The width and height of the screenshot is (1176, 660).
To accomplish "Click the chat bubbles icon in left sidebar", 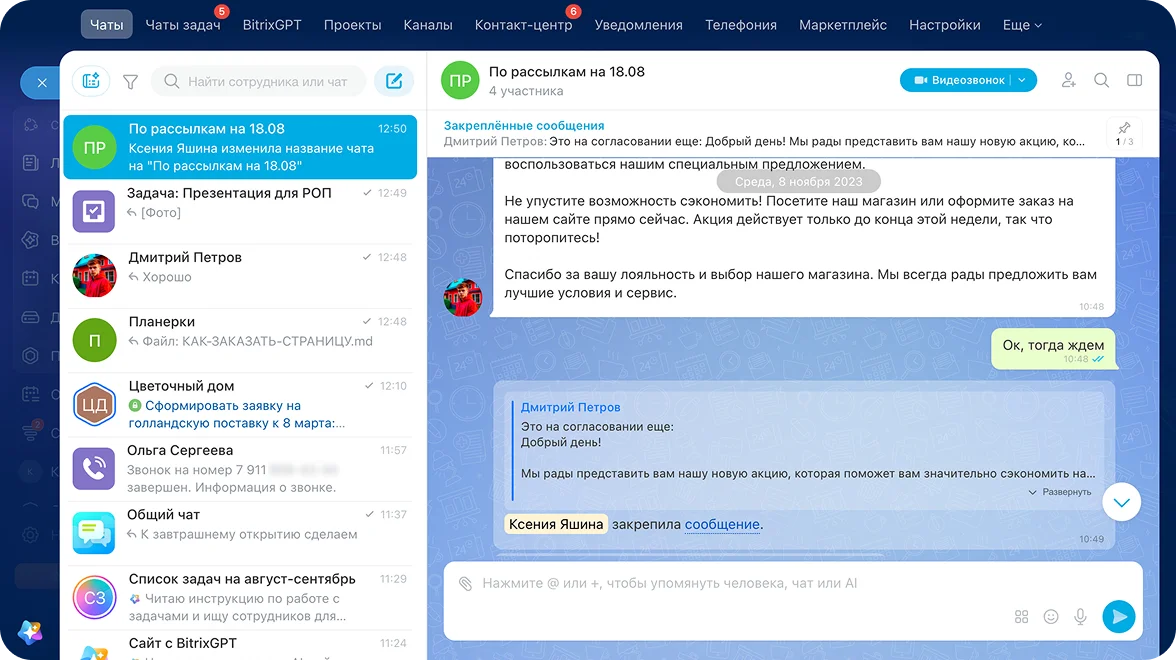I will click(30, 201).
